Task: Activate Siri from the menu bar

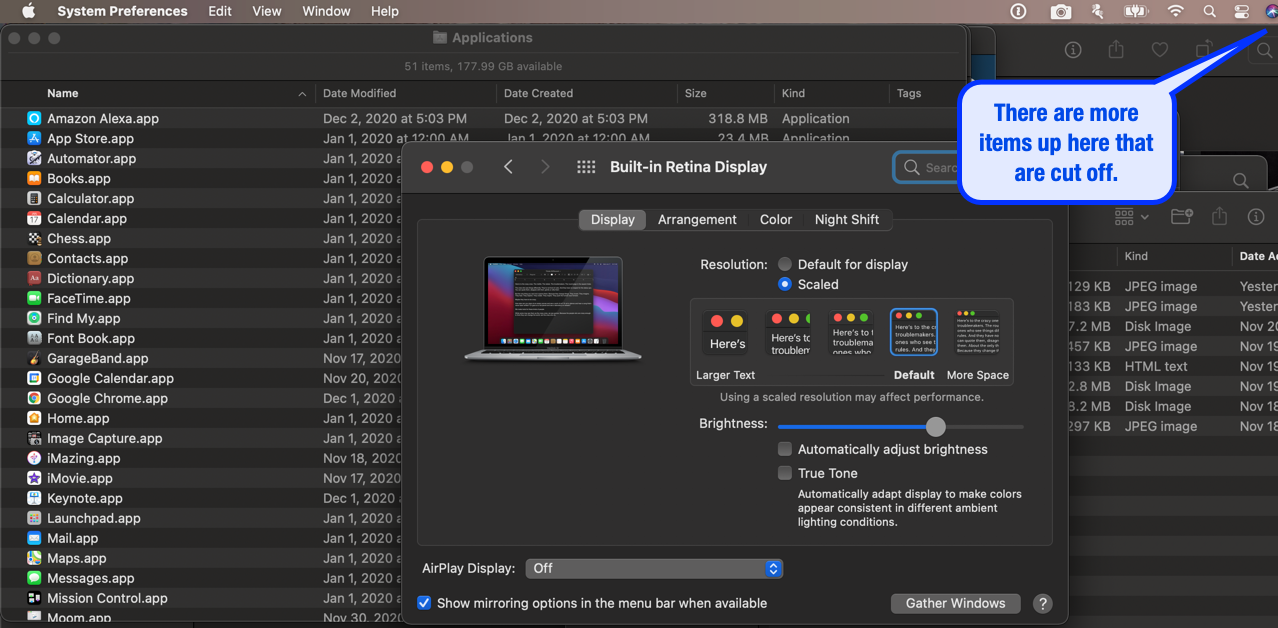Action: pos(1271,12)
